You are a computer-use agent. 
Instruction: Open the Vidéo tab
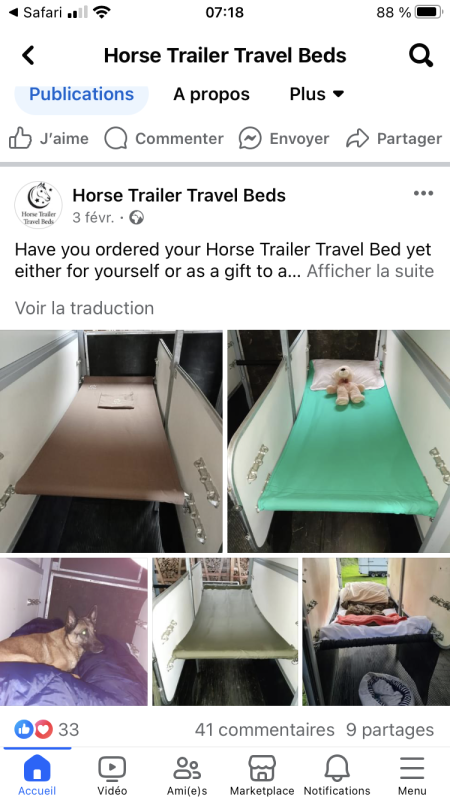(x=112, y=775)
